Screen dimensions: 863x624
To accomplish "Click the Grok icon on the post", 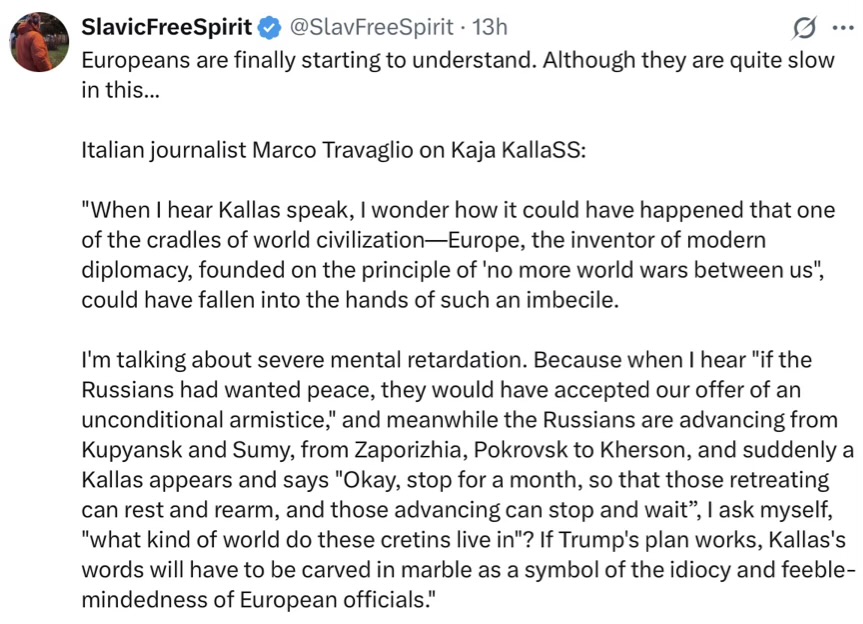I will point(802,28).
